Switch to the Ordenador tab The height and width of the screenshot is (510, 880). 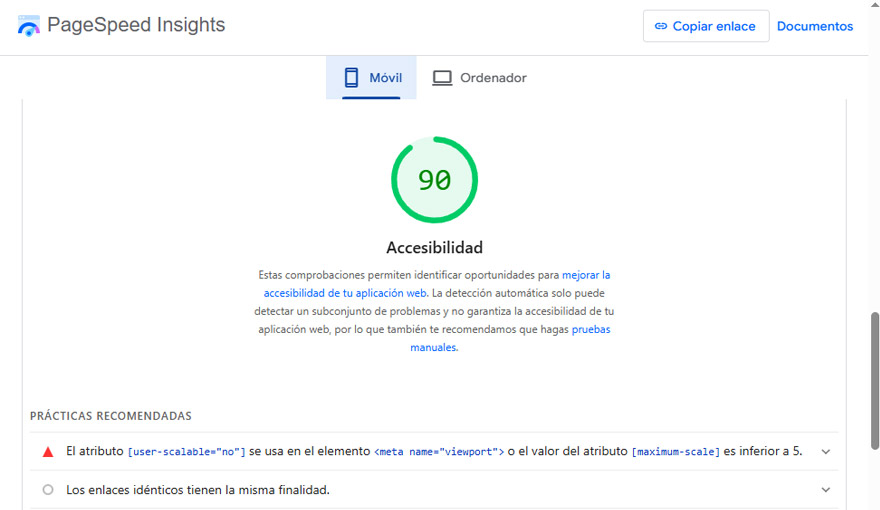click(x=480, y=78)
